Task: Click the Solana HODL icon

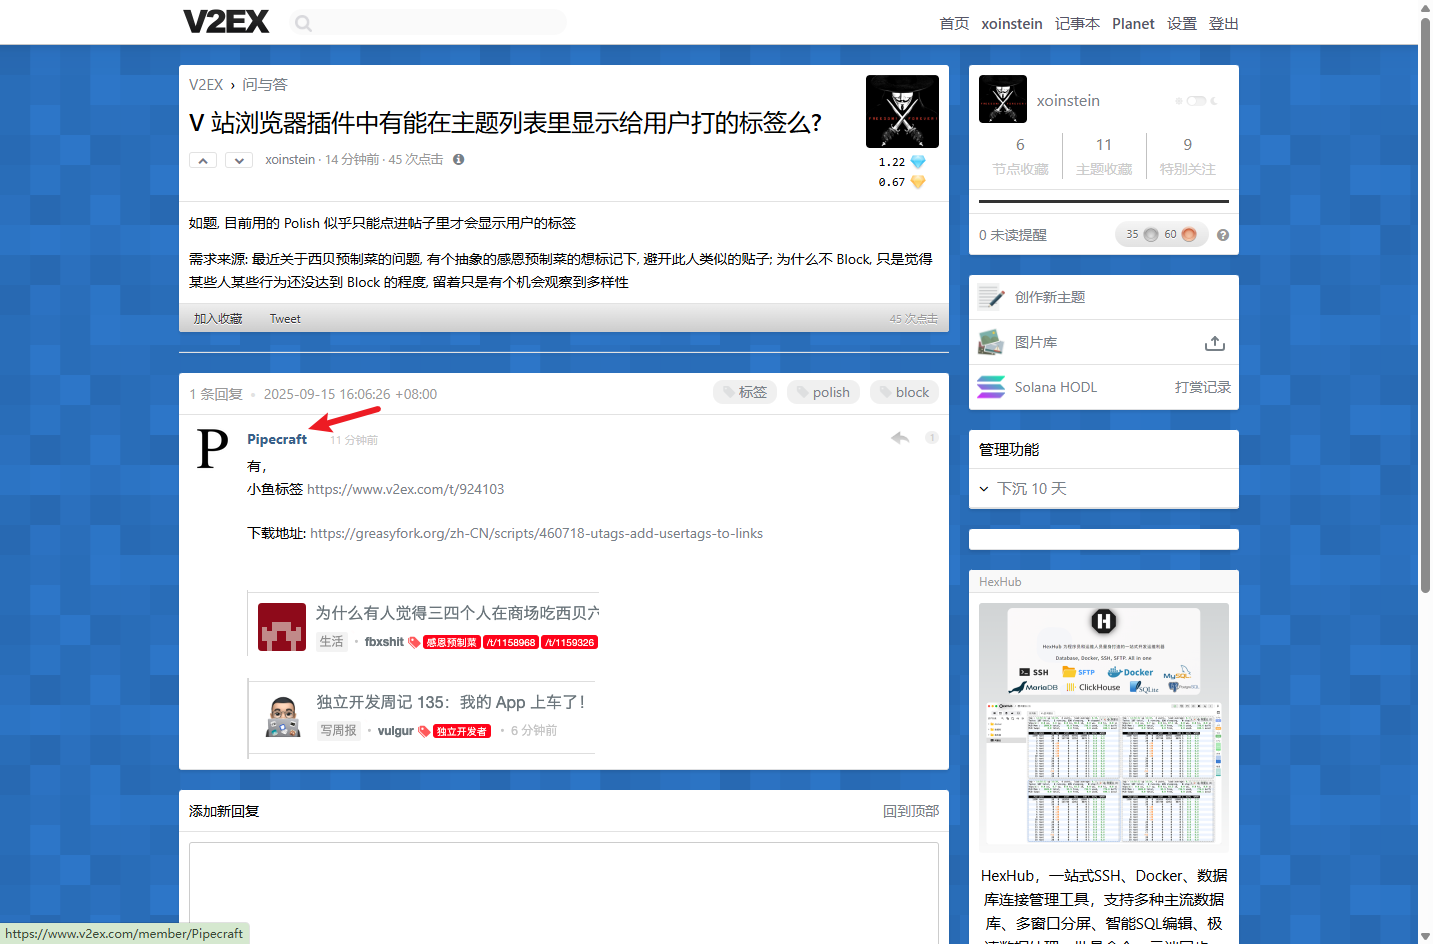Action: tap(991, 387)
